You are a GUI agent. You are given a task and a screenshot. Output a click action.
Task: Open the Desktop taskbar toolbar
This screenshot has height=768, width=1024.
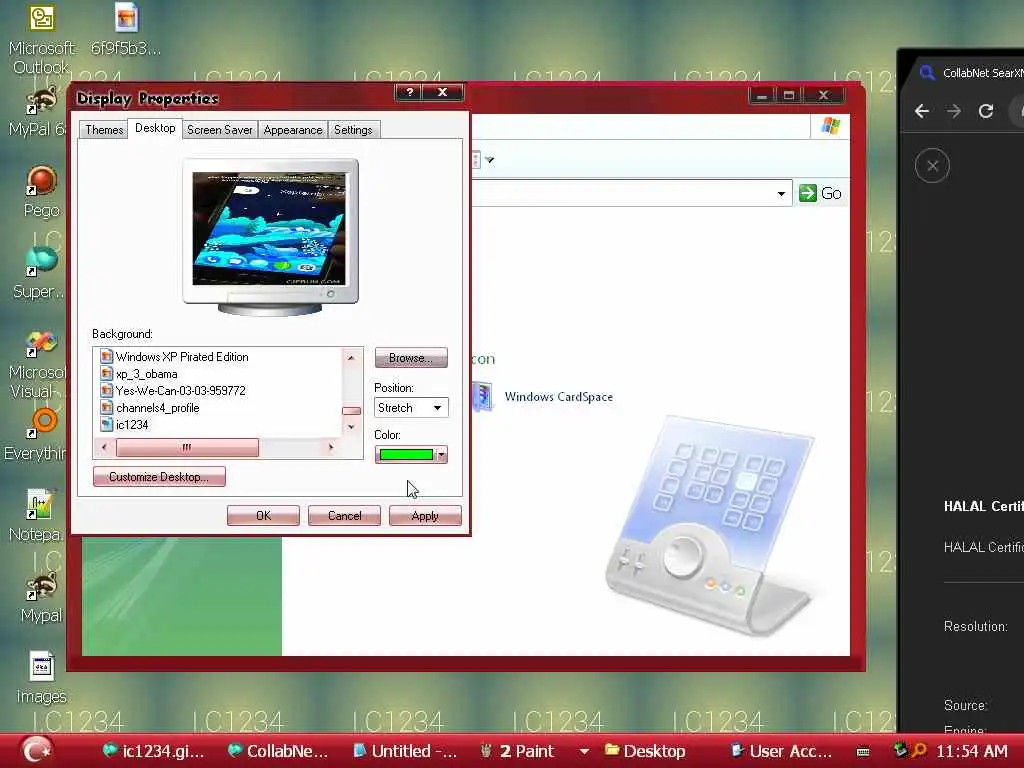645,751
